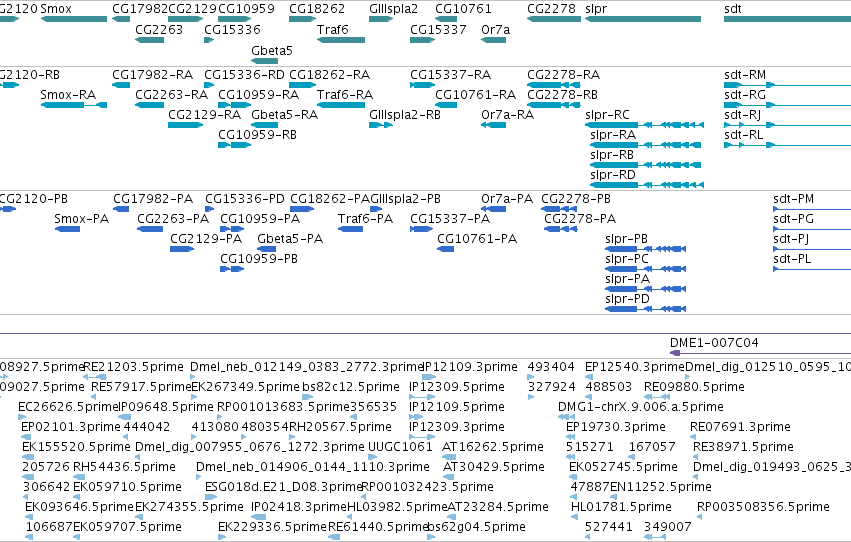The height and width of the screenshot is (542, 851).
Task: Click the Smox-PA protein feature
Action: pos(68,229)
